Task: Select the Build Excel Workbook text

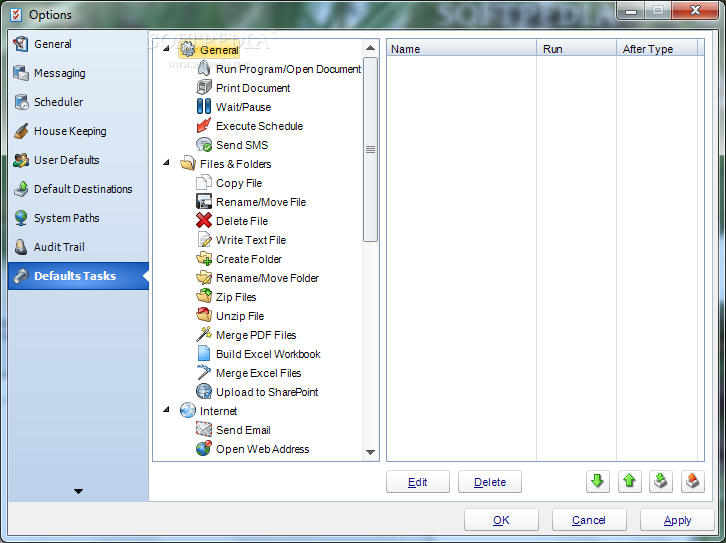Action: 268,354
